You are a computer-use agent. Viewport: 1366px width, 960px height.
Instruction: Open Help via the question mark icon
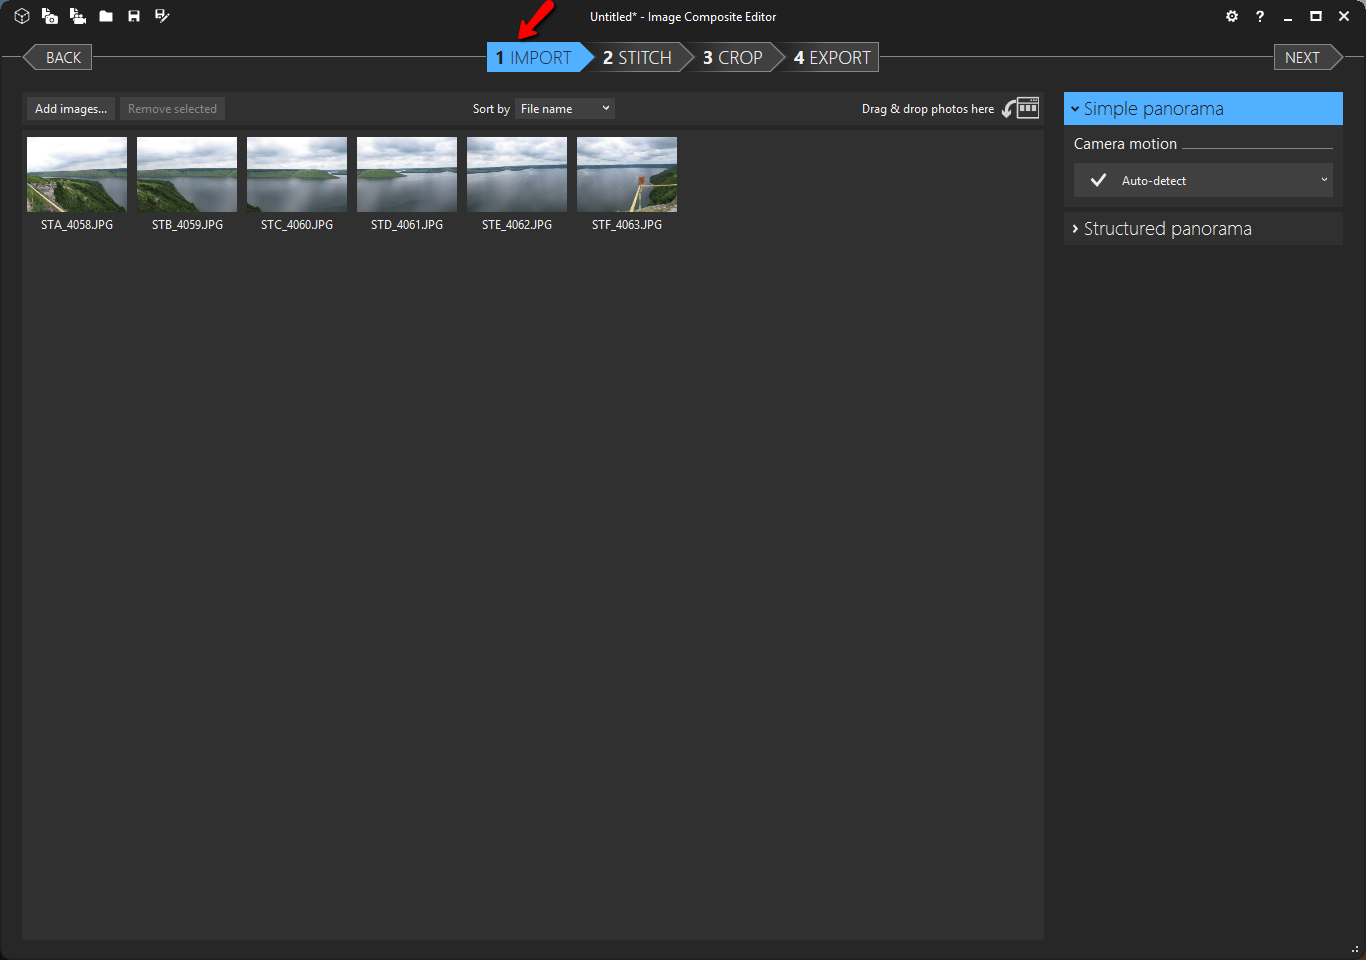click(1260, 16)
